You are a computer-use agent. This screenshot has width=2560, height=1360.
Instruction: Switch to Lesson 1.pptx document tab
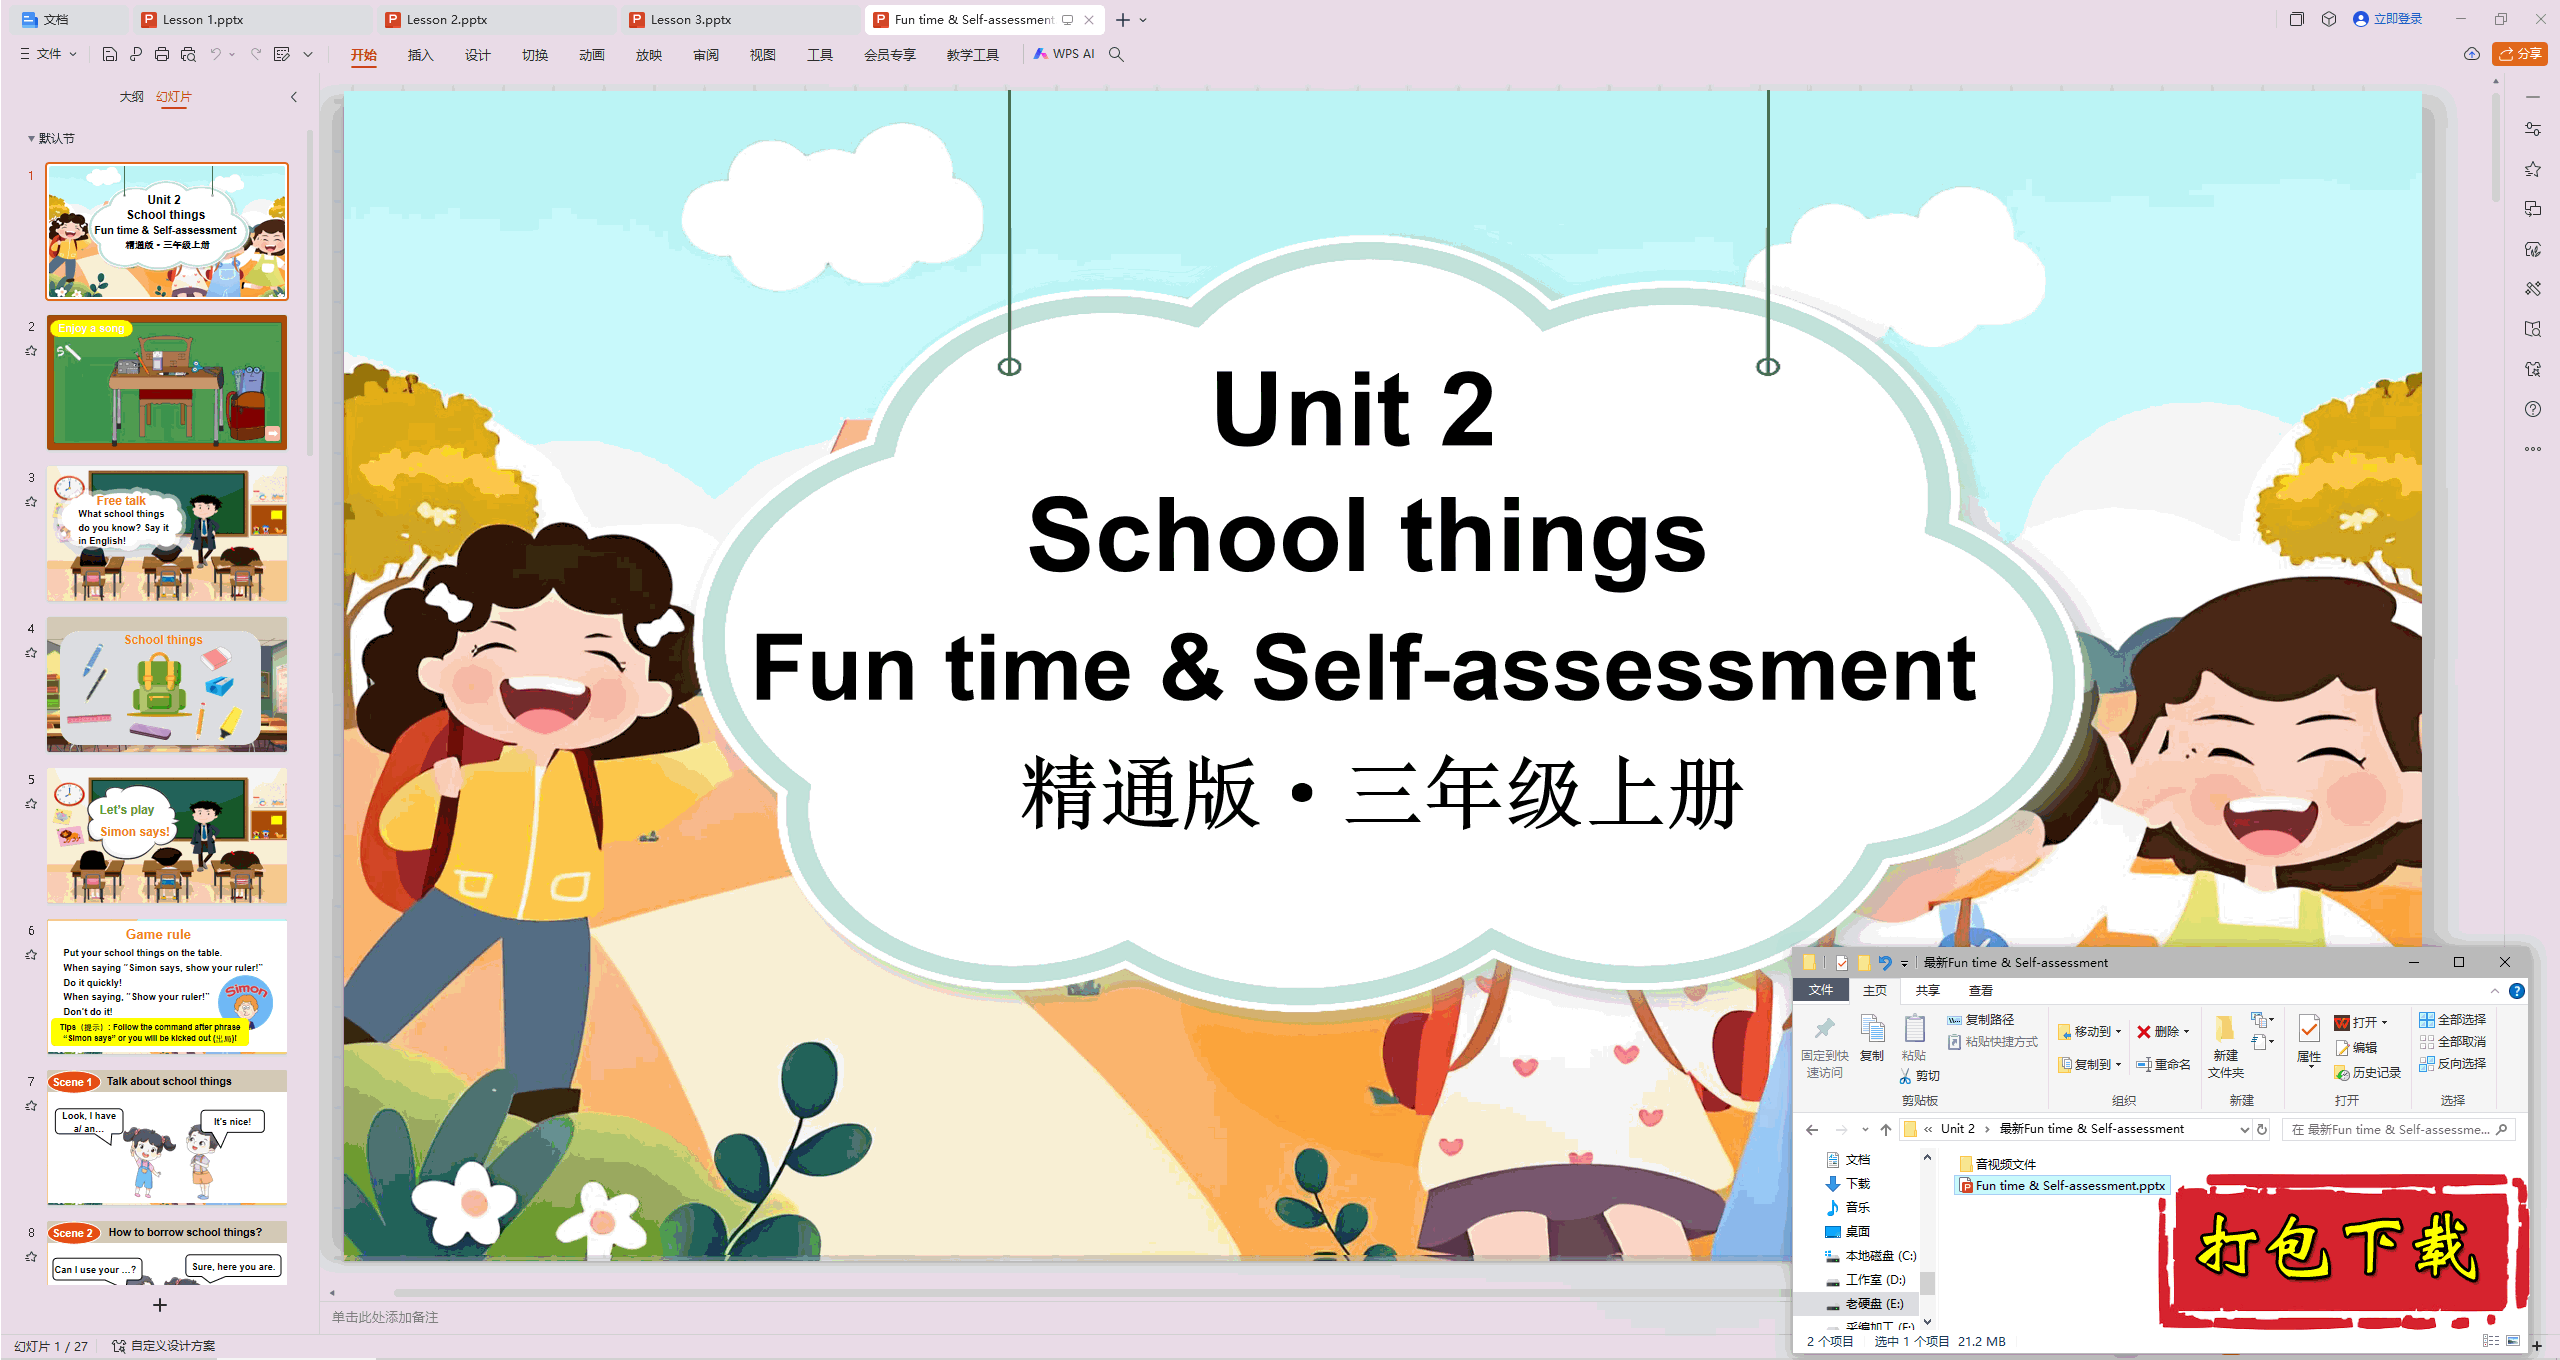252,19
